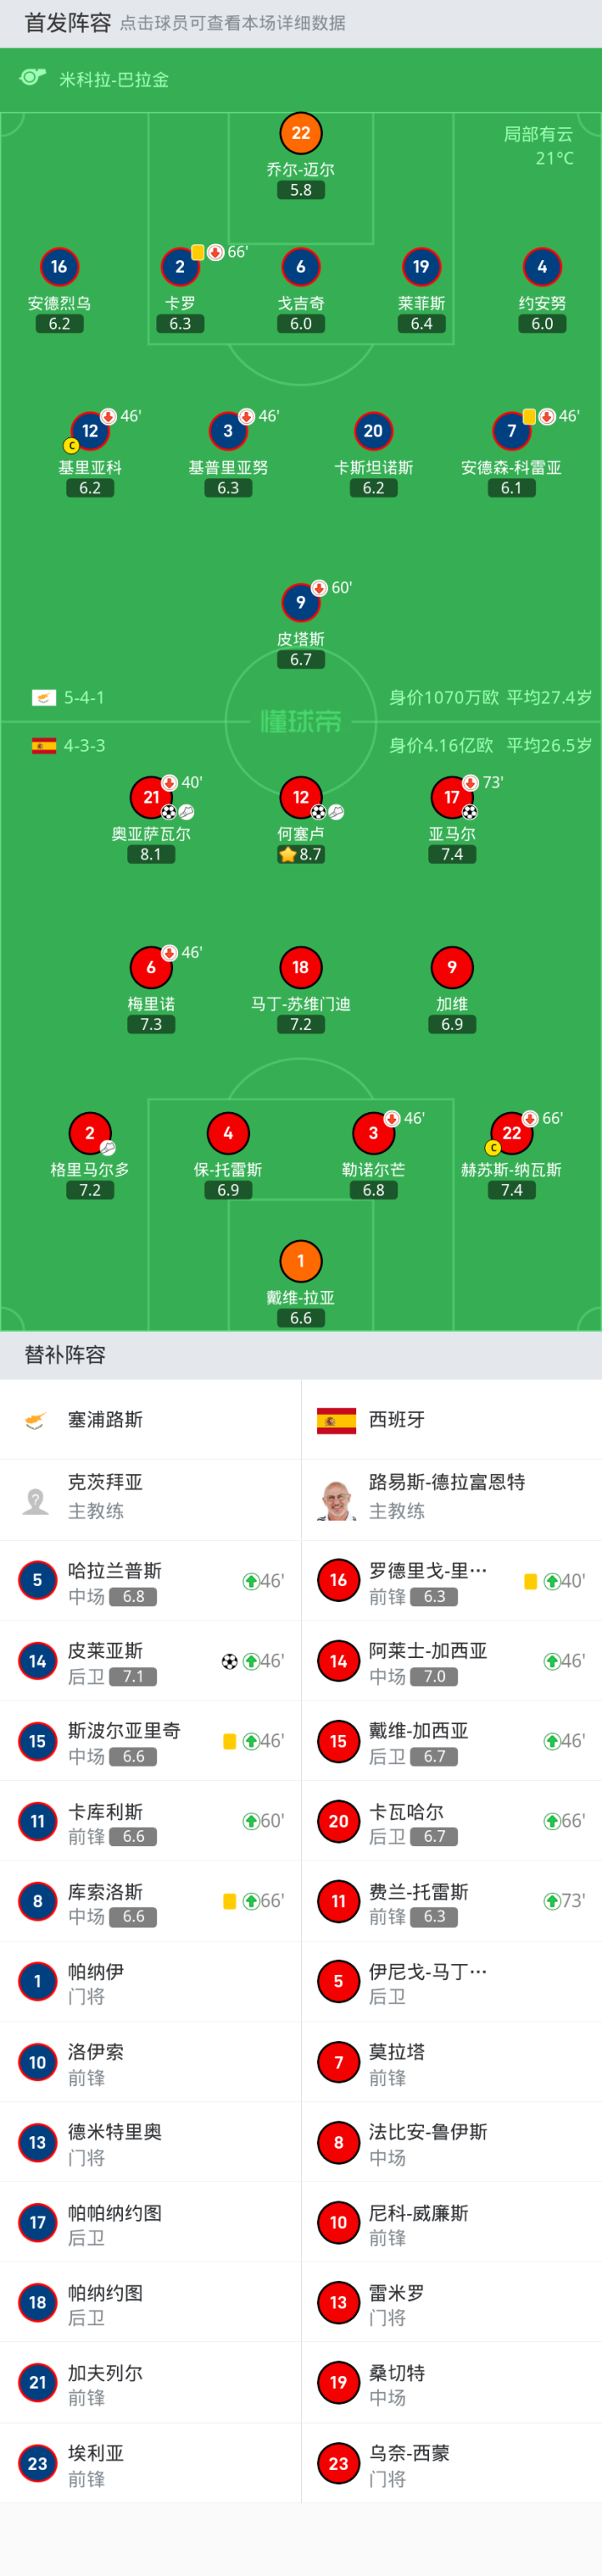This screenshot has height=2576, width=602.
Task: Open substitute 皮莱亚斯 row
Action: [x=150, y=1661]
